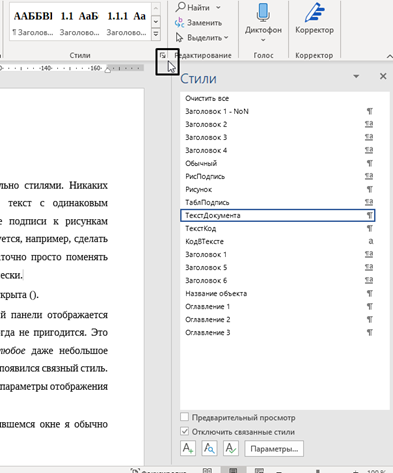Screen dimensions: 393x473
Task: Open the Manage Styles icon button
Action: click(x=231, y=448)
